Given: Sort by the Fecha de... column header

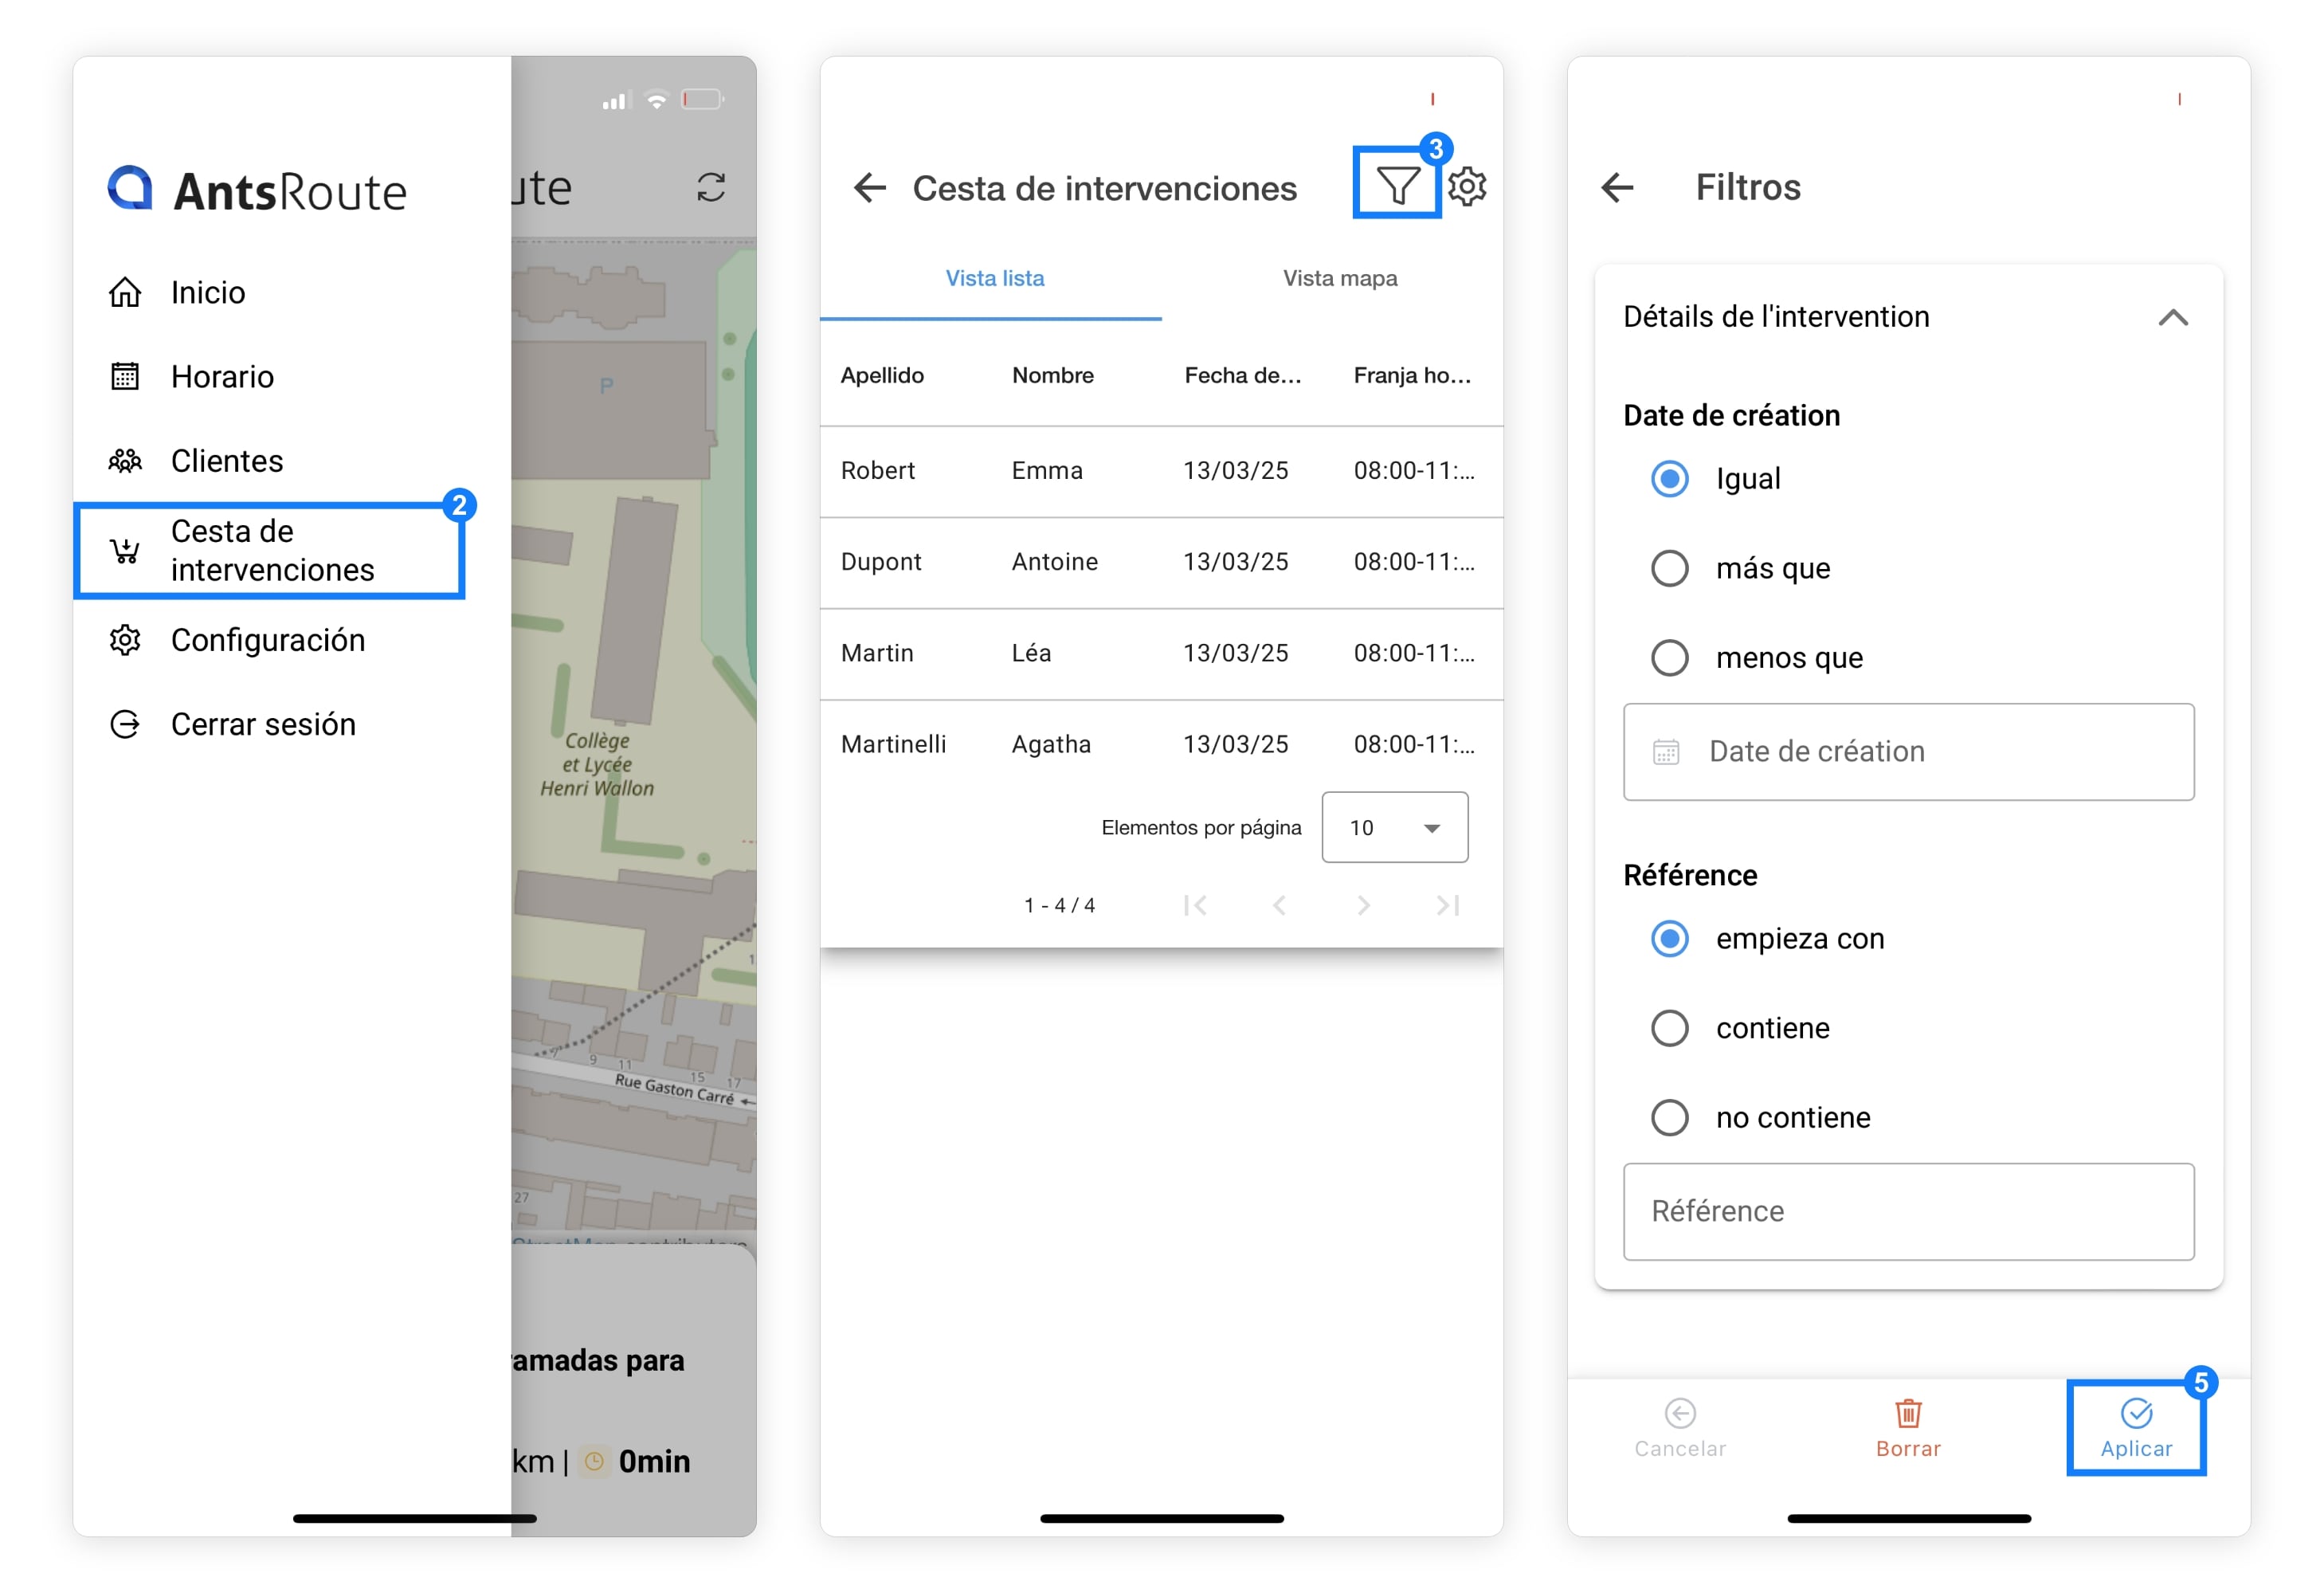Looking at the screenshot, I should [1243, 375].
